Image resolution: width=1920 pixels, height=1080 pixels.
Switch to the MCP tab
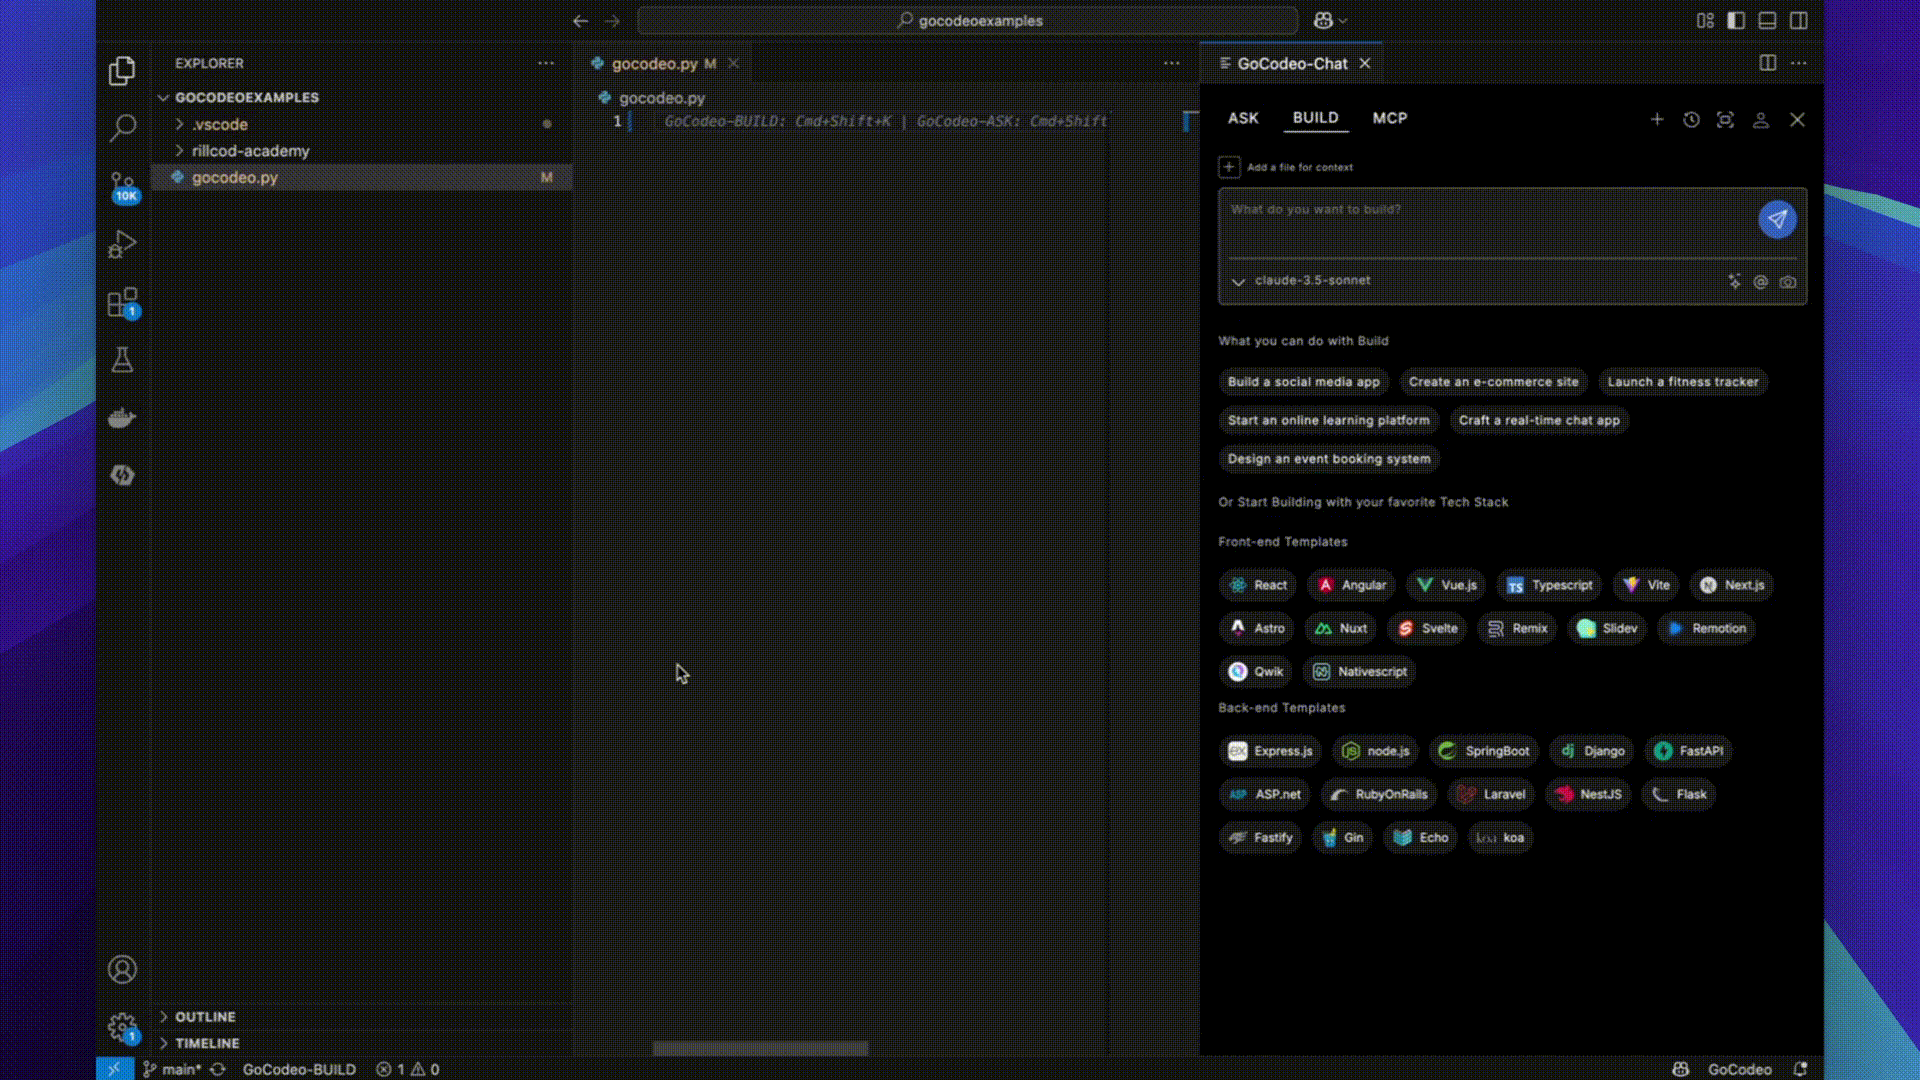pyautogui.click(x=1390, y=118)
